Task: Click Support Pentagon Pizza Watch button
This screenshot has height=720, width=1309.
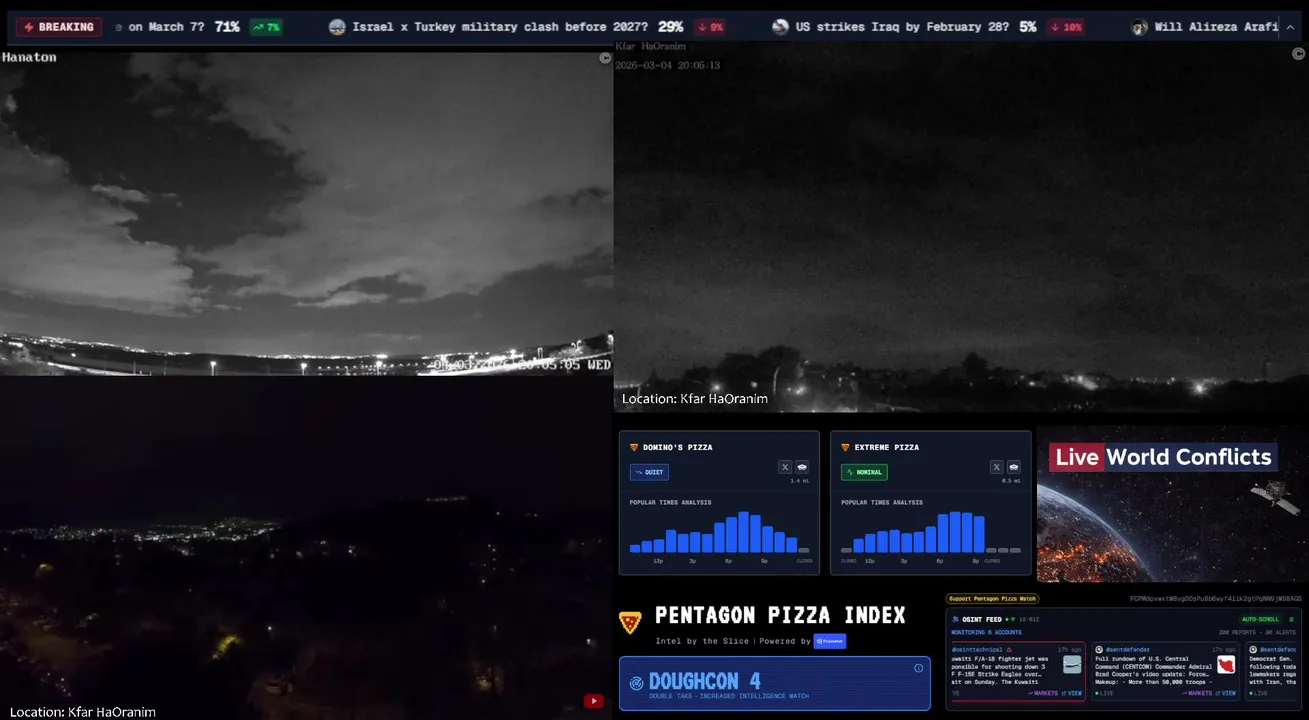Action: [992, 599]
